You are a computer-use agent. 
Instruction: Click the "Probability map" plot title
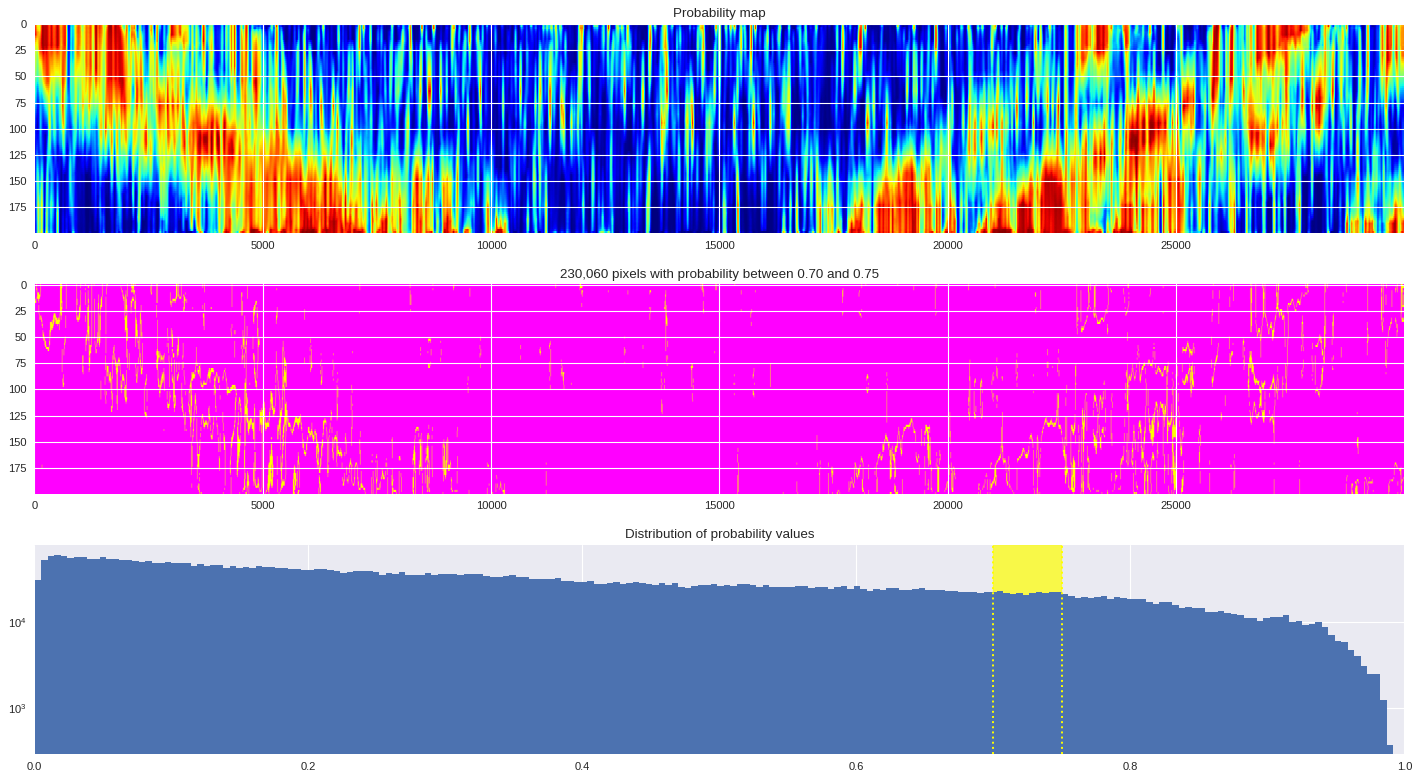pyautogui.click(x=719, y=13)
